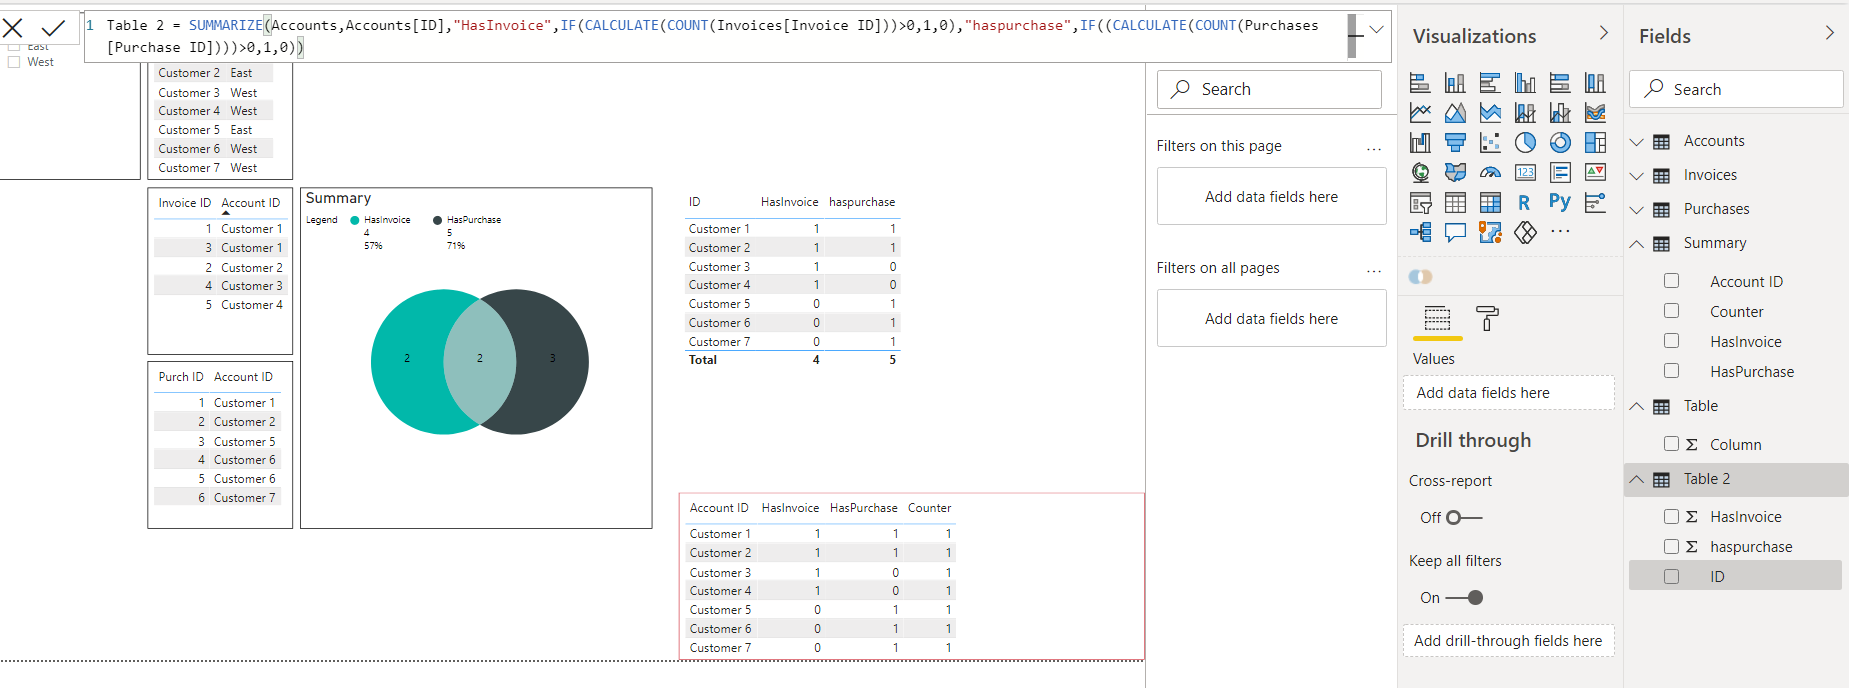1849x688 pixels.
Task: Expand the Purchases table in Fields
Action: coord(1637,210)
